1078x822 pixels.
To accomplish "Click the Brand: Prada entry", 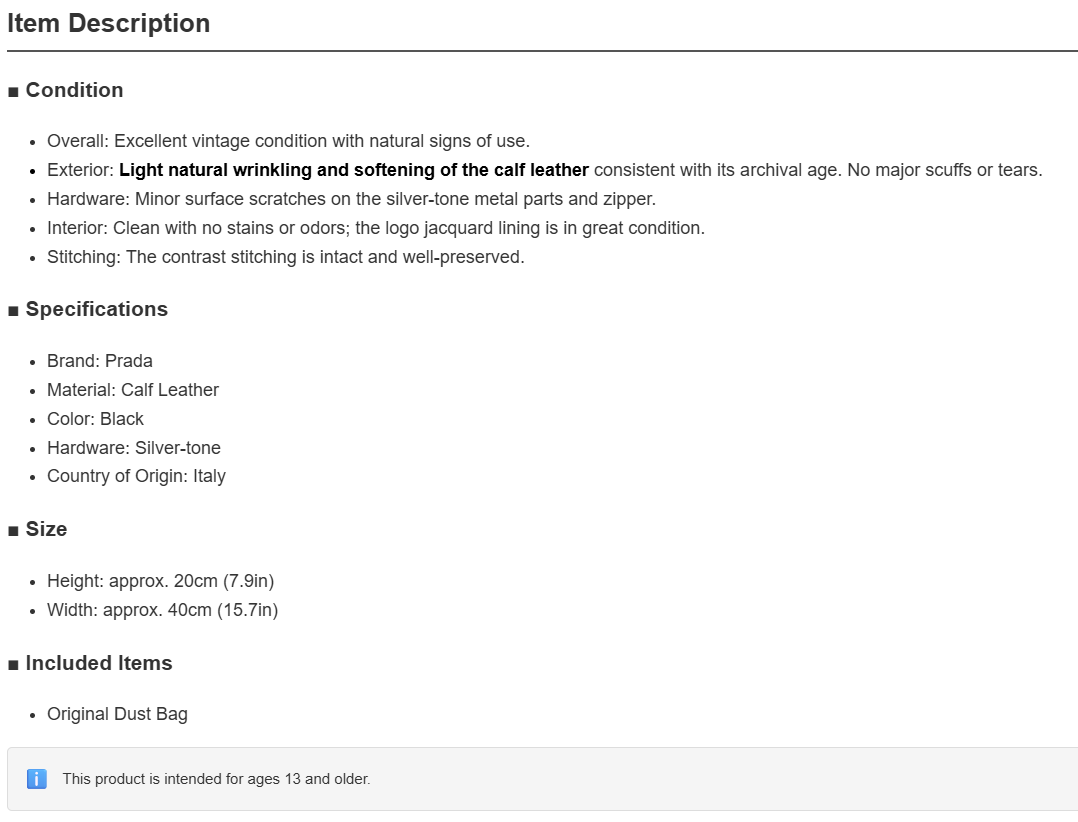I will [100, 361].
